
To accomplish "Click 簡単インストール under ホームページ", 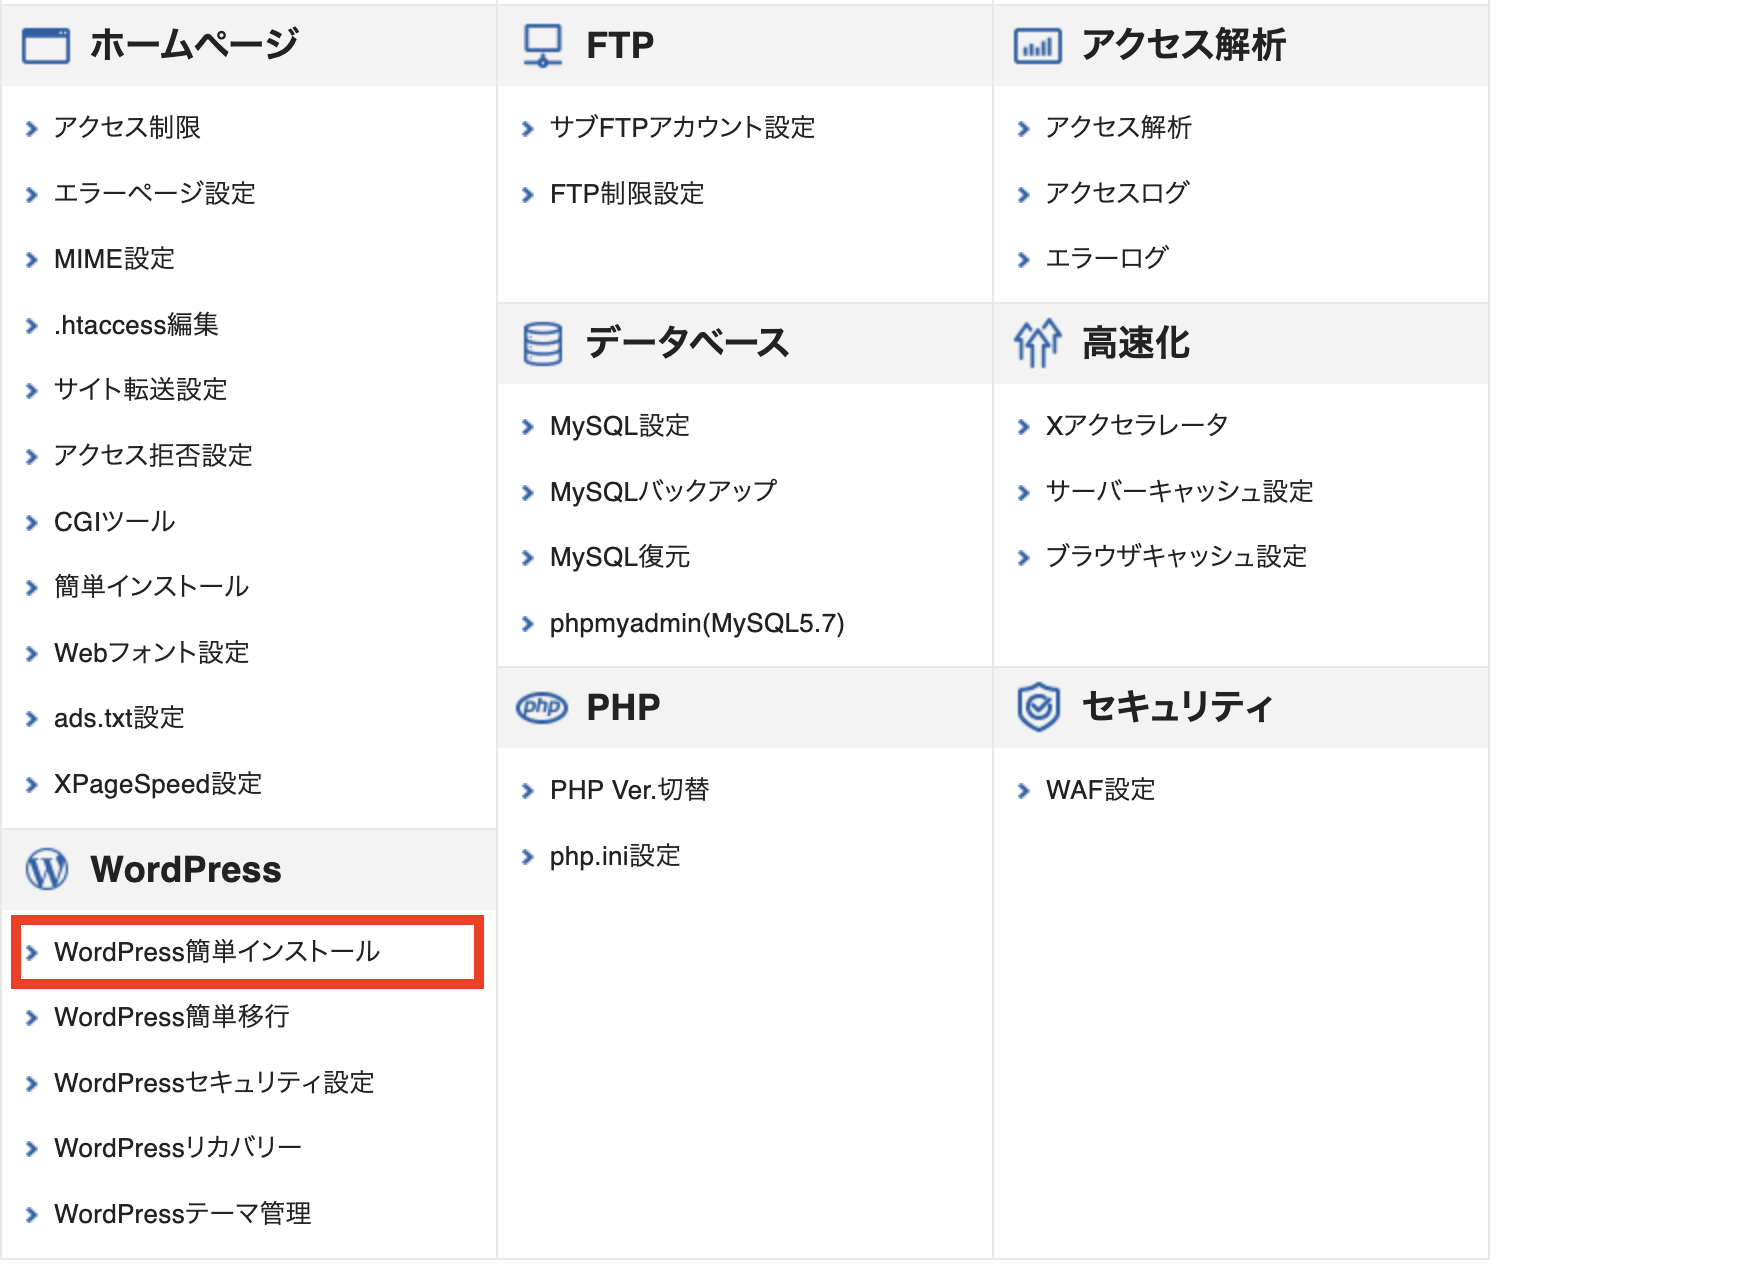I will tap(151, 587).
